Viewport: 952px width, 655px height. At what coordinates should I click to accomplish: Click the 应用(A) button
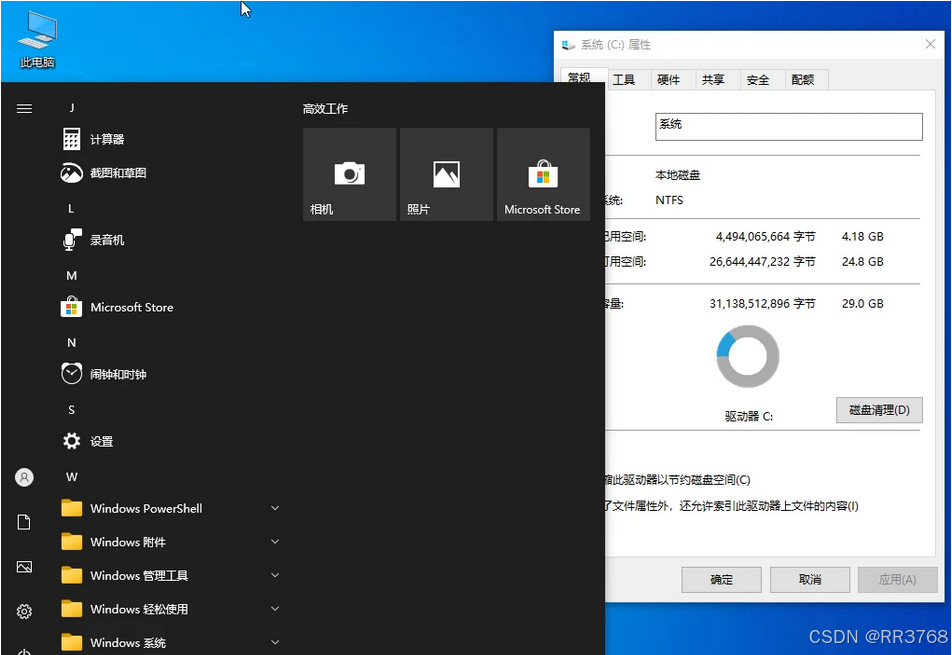(897, 580)
